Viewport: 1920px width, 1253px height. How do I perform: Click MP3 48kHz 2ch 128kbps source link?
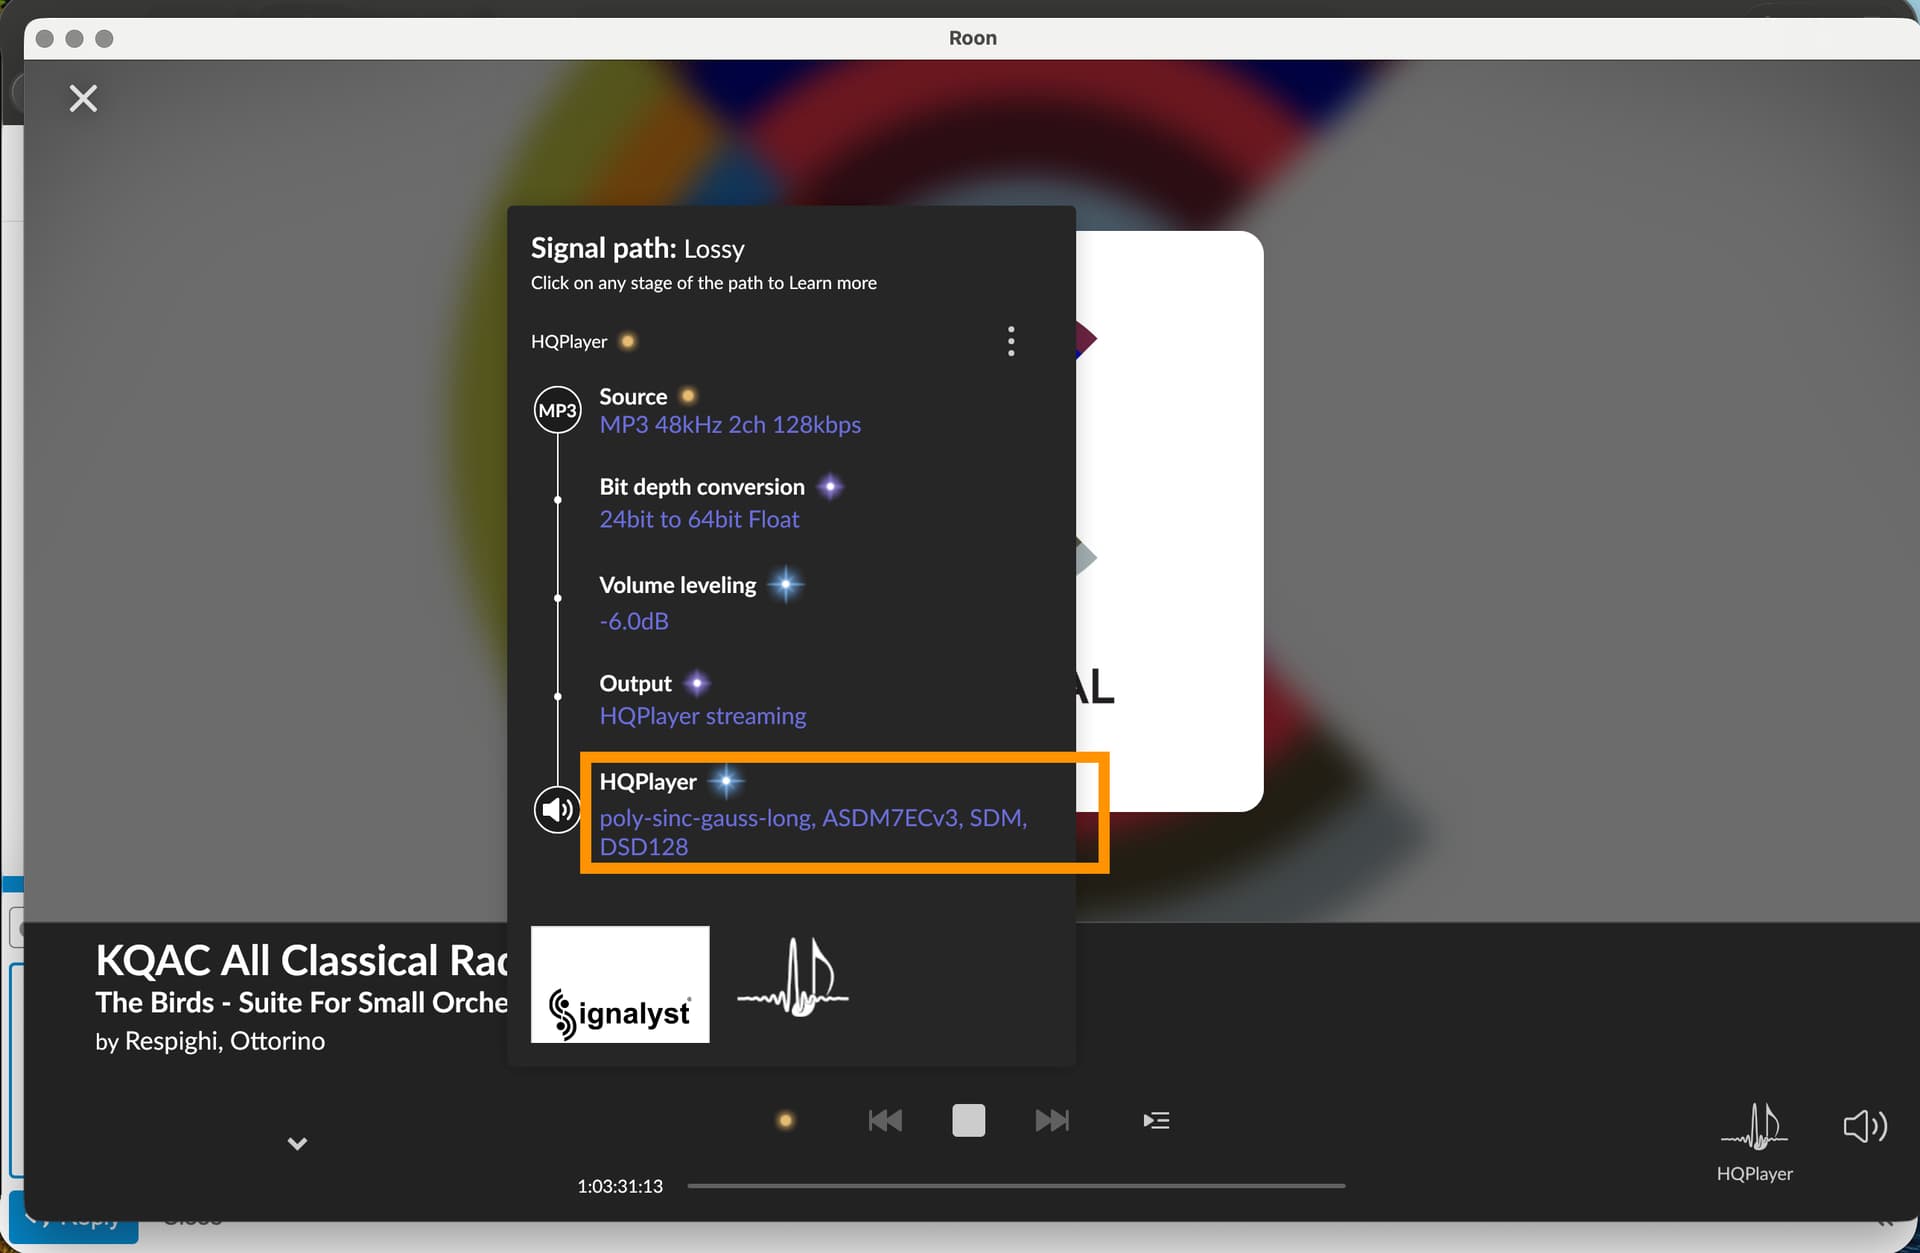click(x=730, y=425)
